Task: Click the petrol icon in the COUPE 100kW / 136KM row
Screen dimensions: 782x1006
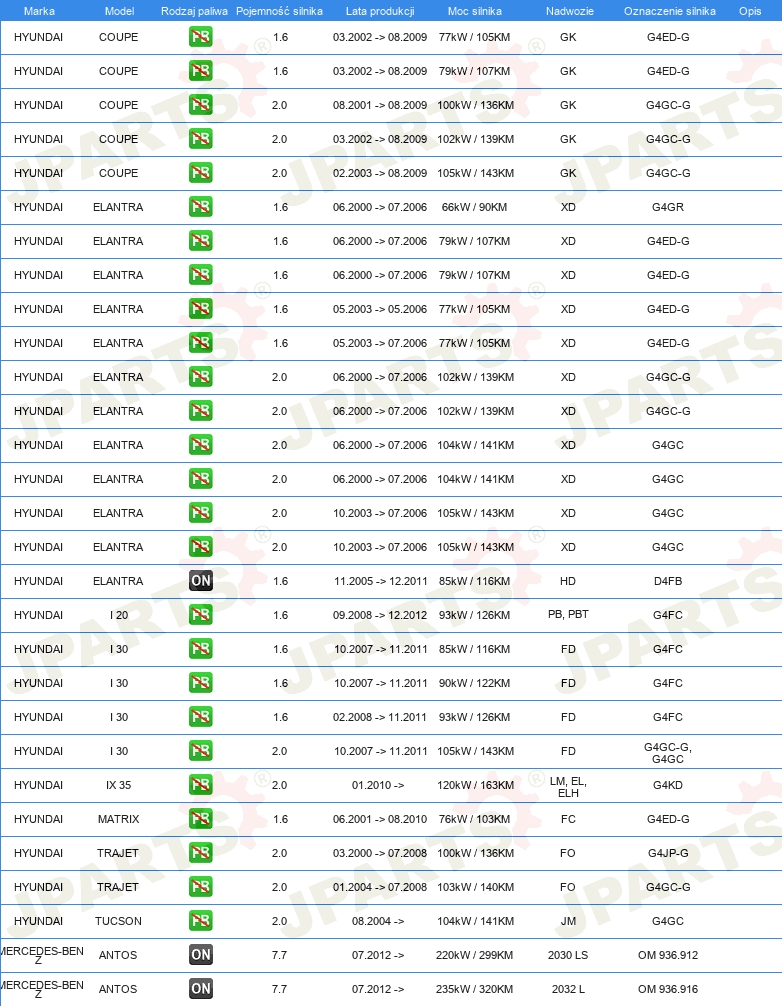Action: 201,105
